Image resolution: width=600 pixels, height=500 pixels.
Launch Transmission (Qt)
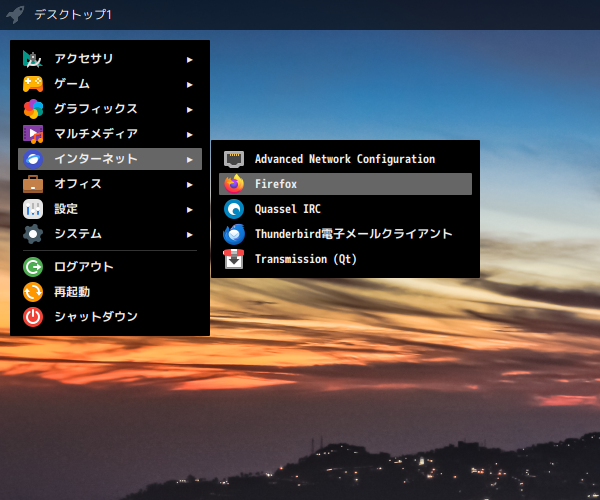click(345, 259)
